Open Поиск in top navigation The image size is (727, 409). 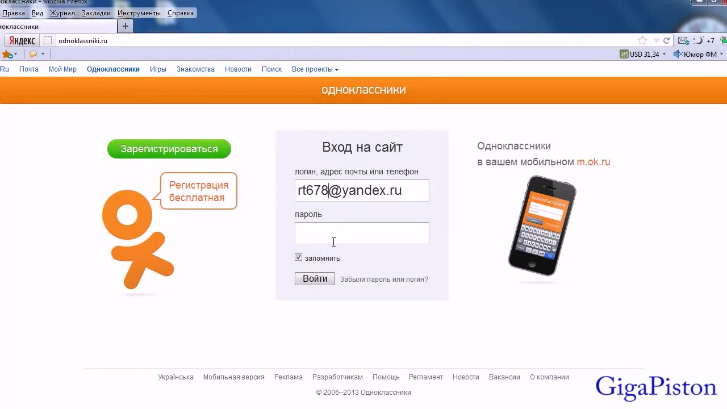click(272, 69)
